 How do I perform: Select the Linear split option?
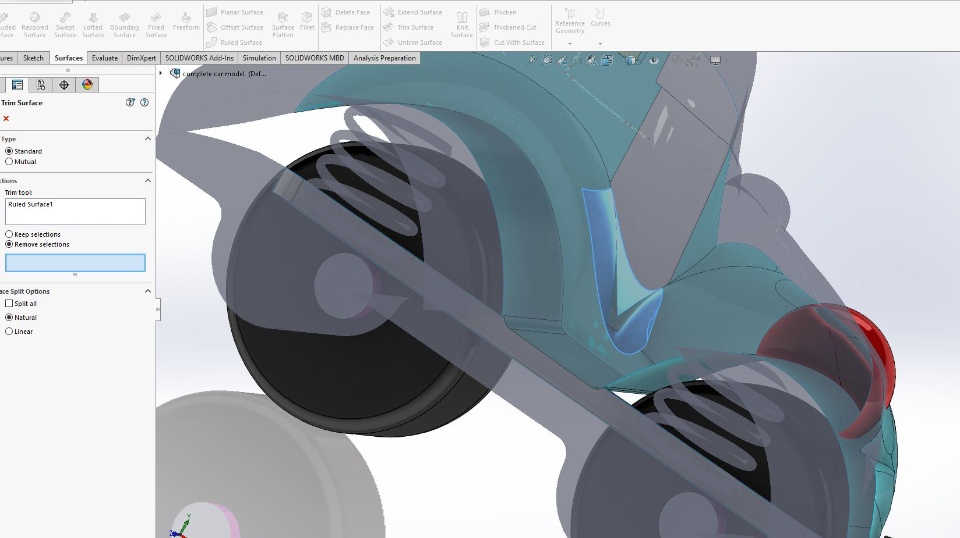click(x=19, y=332)
